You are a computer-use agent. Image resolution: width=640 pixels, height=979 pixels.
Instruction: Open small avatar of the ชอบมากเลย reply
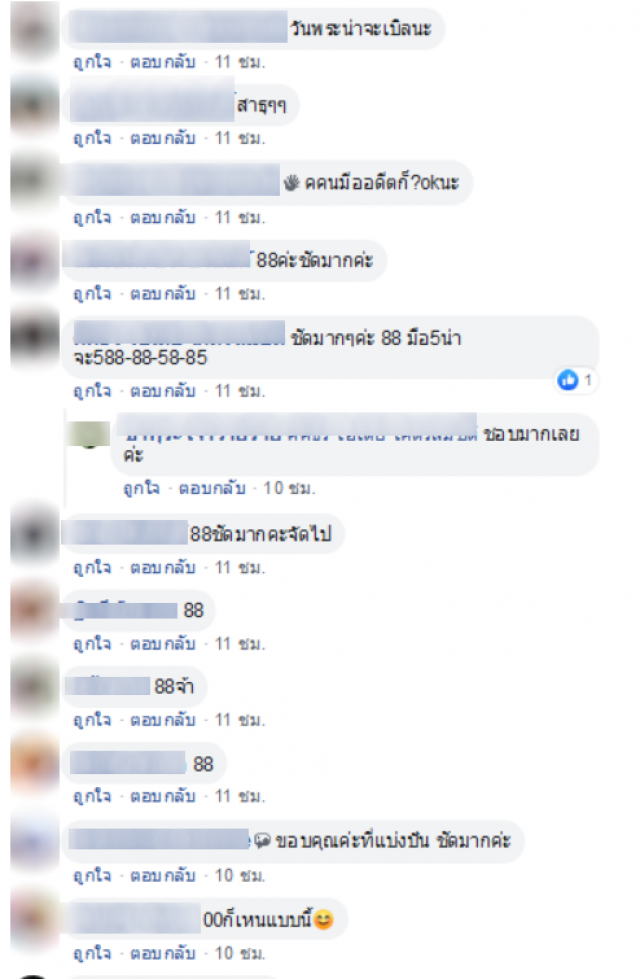[x=88, y=434]
